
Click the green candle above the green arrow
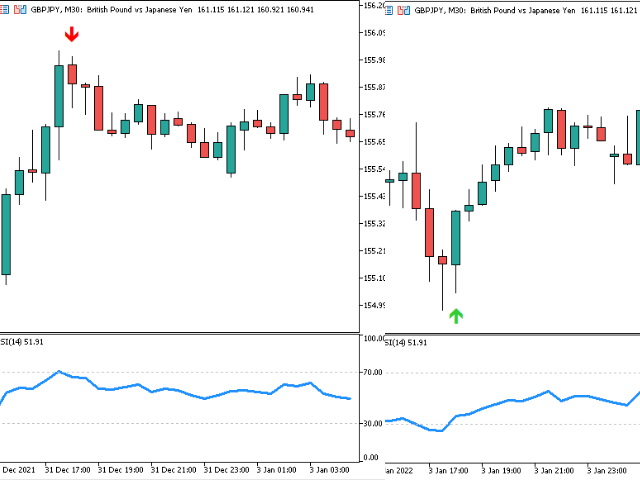tap(456, 237)
